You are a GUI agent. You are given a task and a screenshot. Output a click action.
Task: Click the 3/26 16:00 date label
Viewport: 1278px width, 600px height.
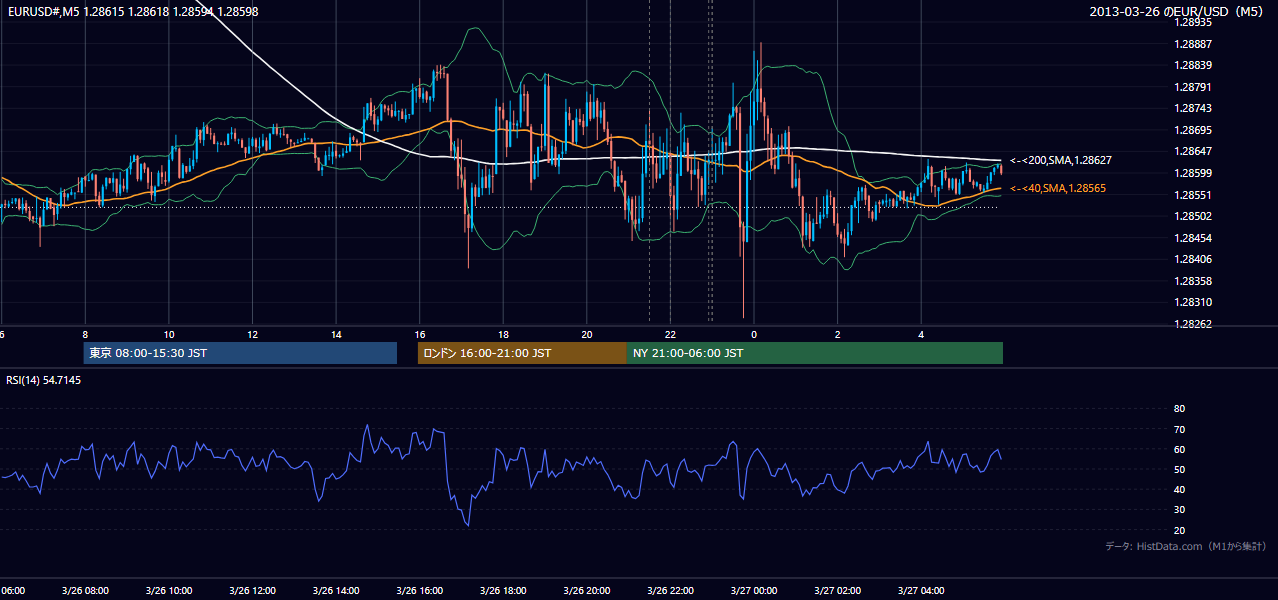419,591
